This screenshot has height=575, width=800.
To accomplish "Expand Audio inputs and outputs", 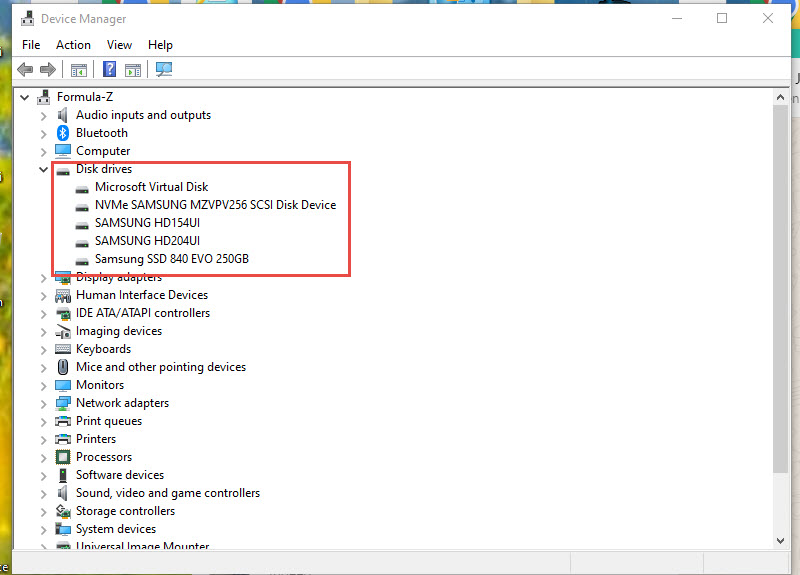I will tap(43, 116).
